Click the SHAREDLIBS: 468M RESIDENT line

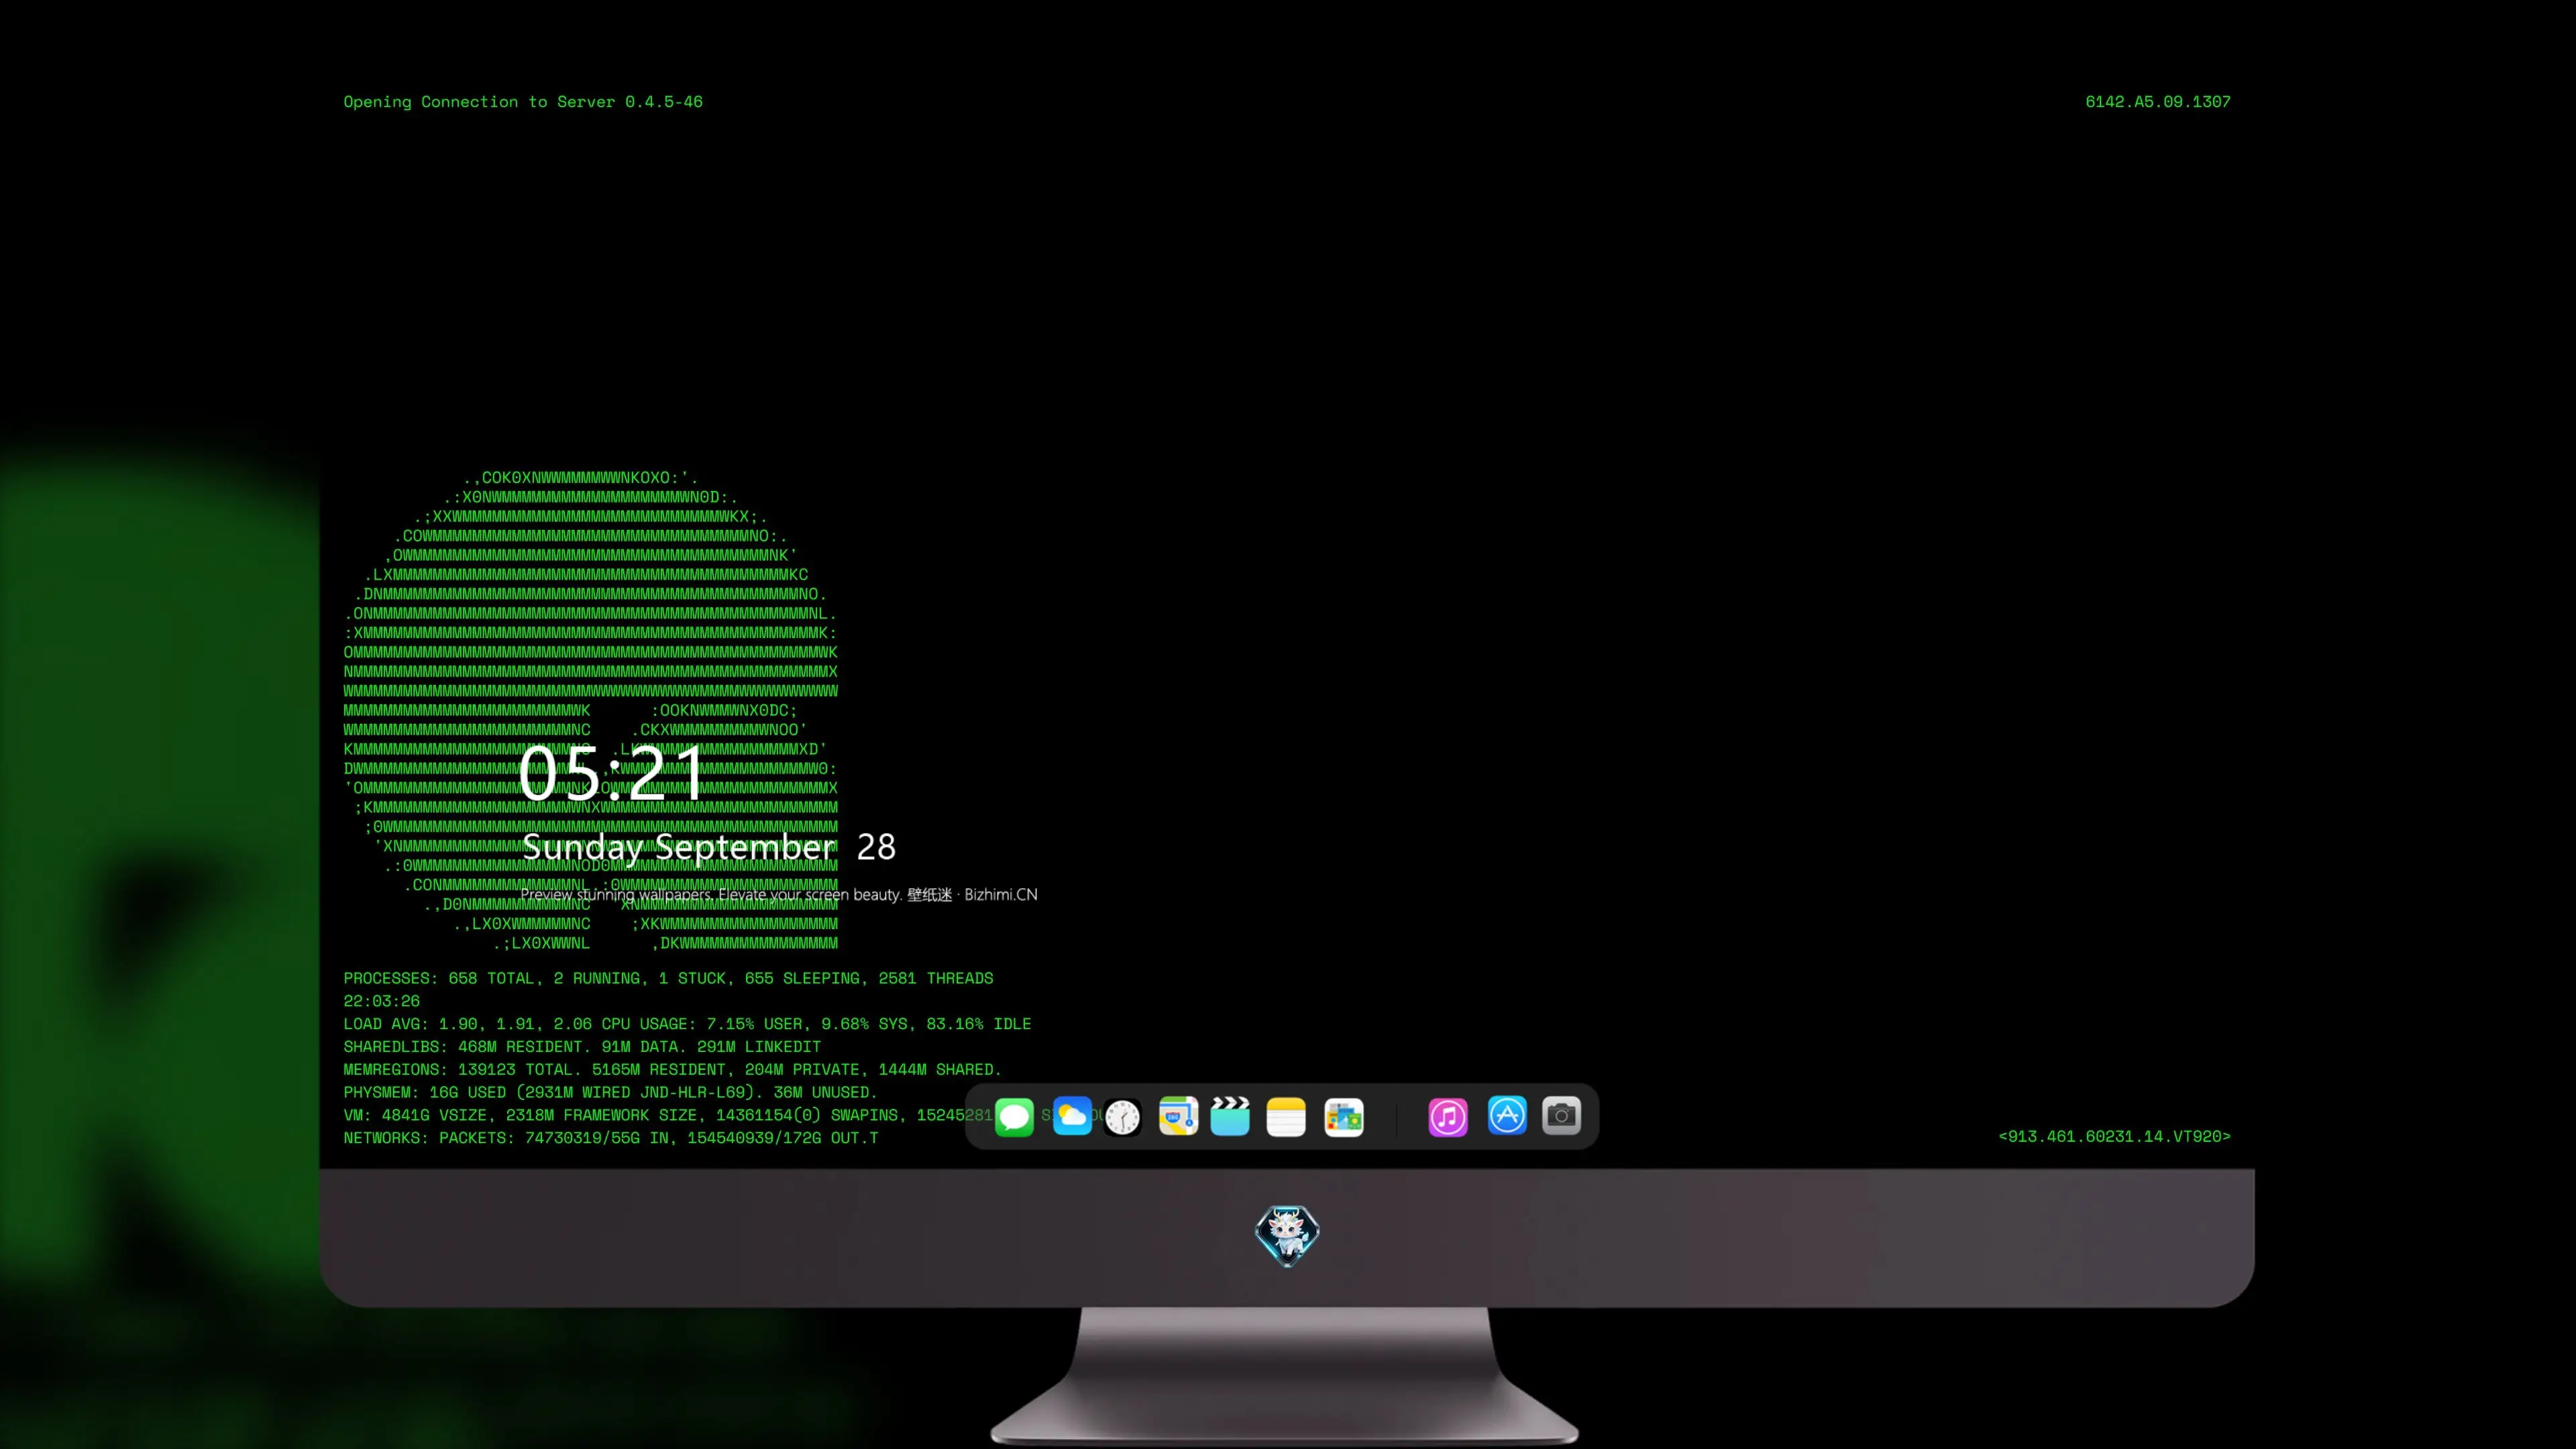pyautogui.click(x=582, y=1047)
